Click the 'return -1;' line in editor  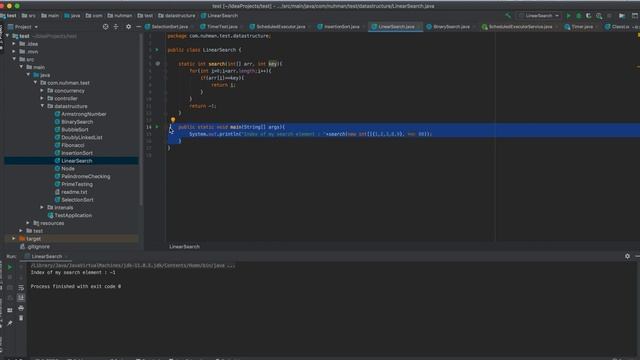pos(203,106)
